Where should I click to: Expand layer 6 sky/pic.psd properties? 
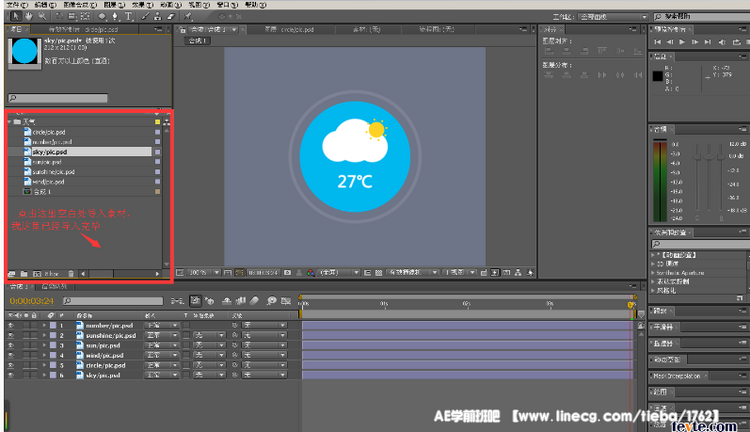44,376
